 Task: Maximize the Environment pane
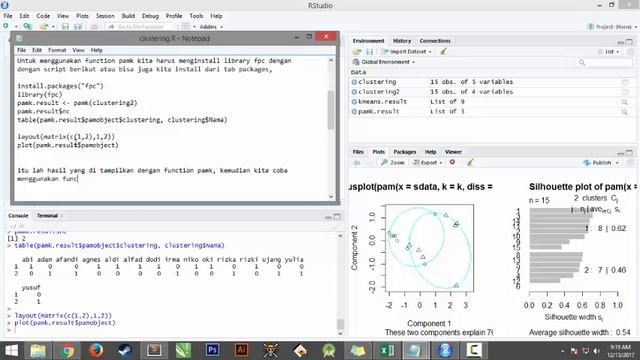[629, 42]
